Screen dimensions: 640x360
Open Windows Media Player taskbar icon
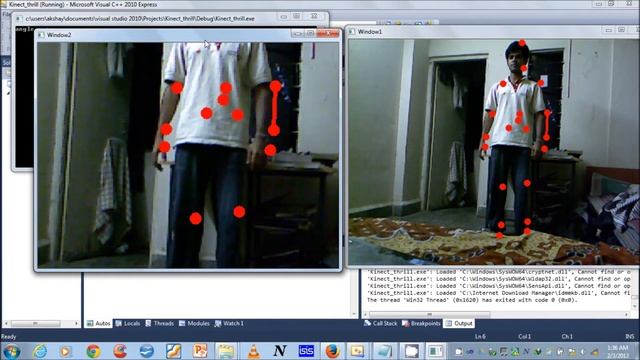pyautogui.click(x=65, y=351)
